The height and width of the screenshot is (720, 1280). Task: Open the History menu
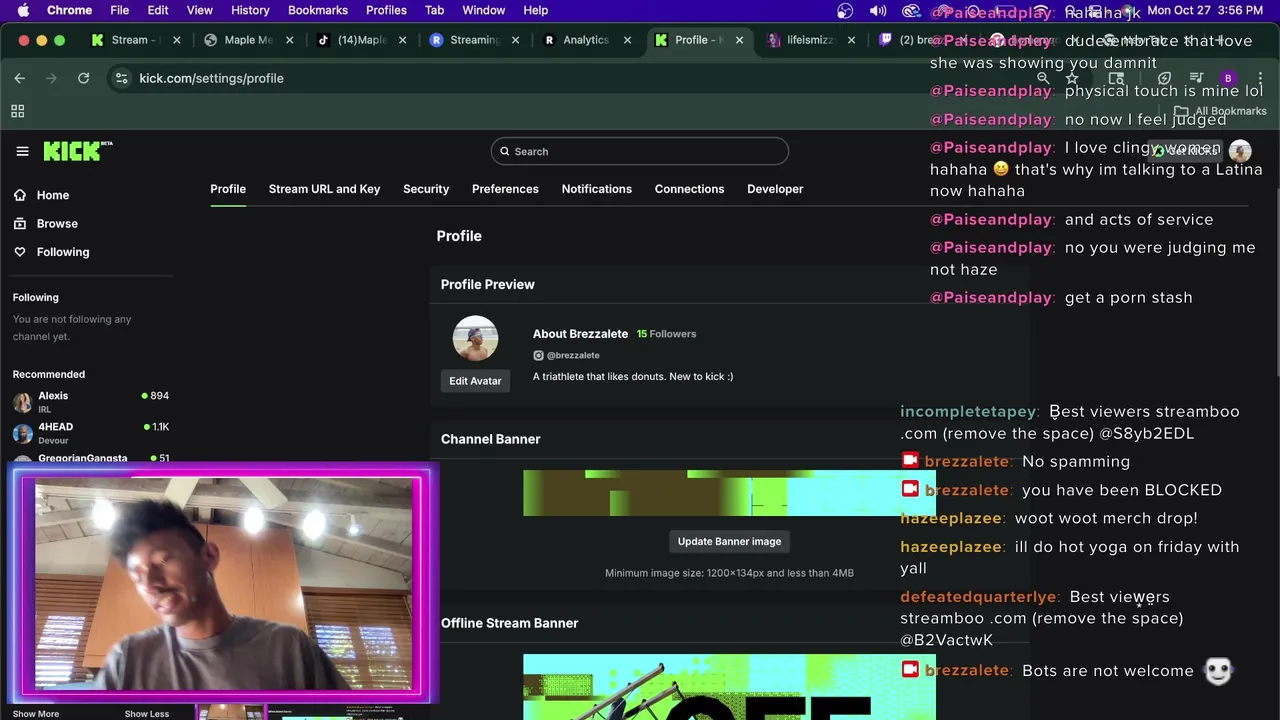pyautogui.click(x=250, y=10)
